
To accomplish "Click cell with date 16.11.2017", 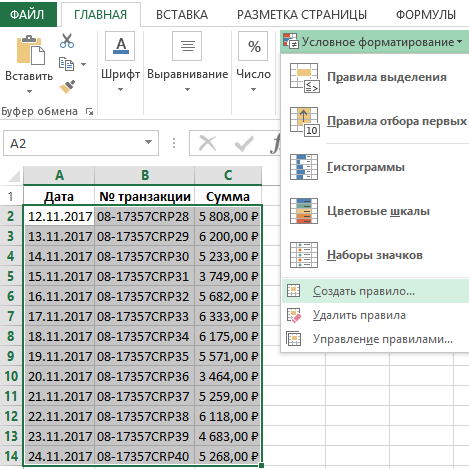I will pos(59,296).
